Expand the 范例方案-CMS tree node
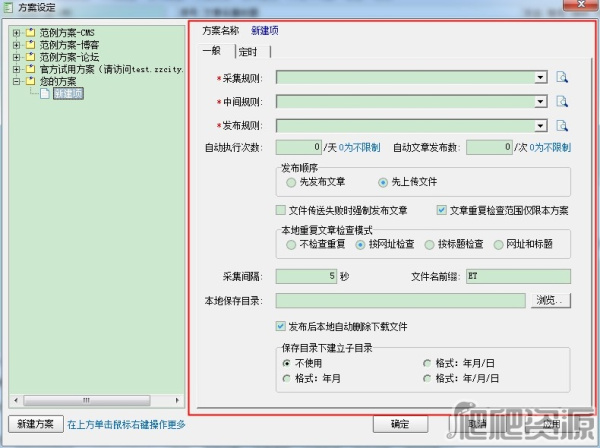Viewport: 600px width, 448px height. 16,33
